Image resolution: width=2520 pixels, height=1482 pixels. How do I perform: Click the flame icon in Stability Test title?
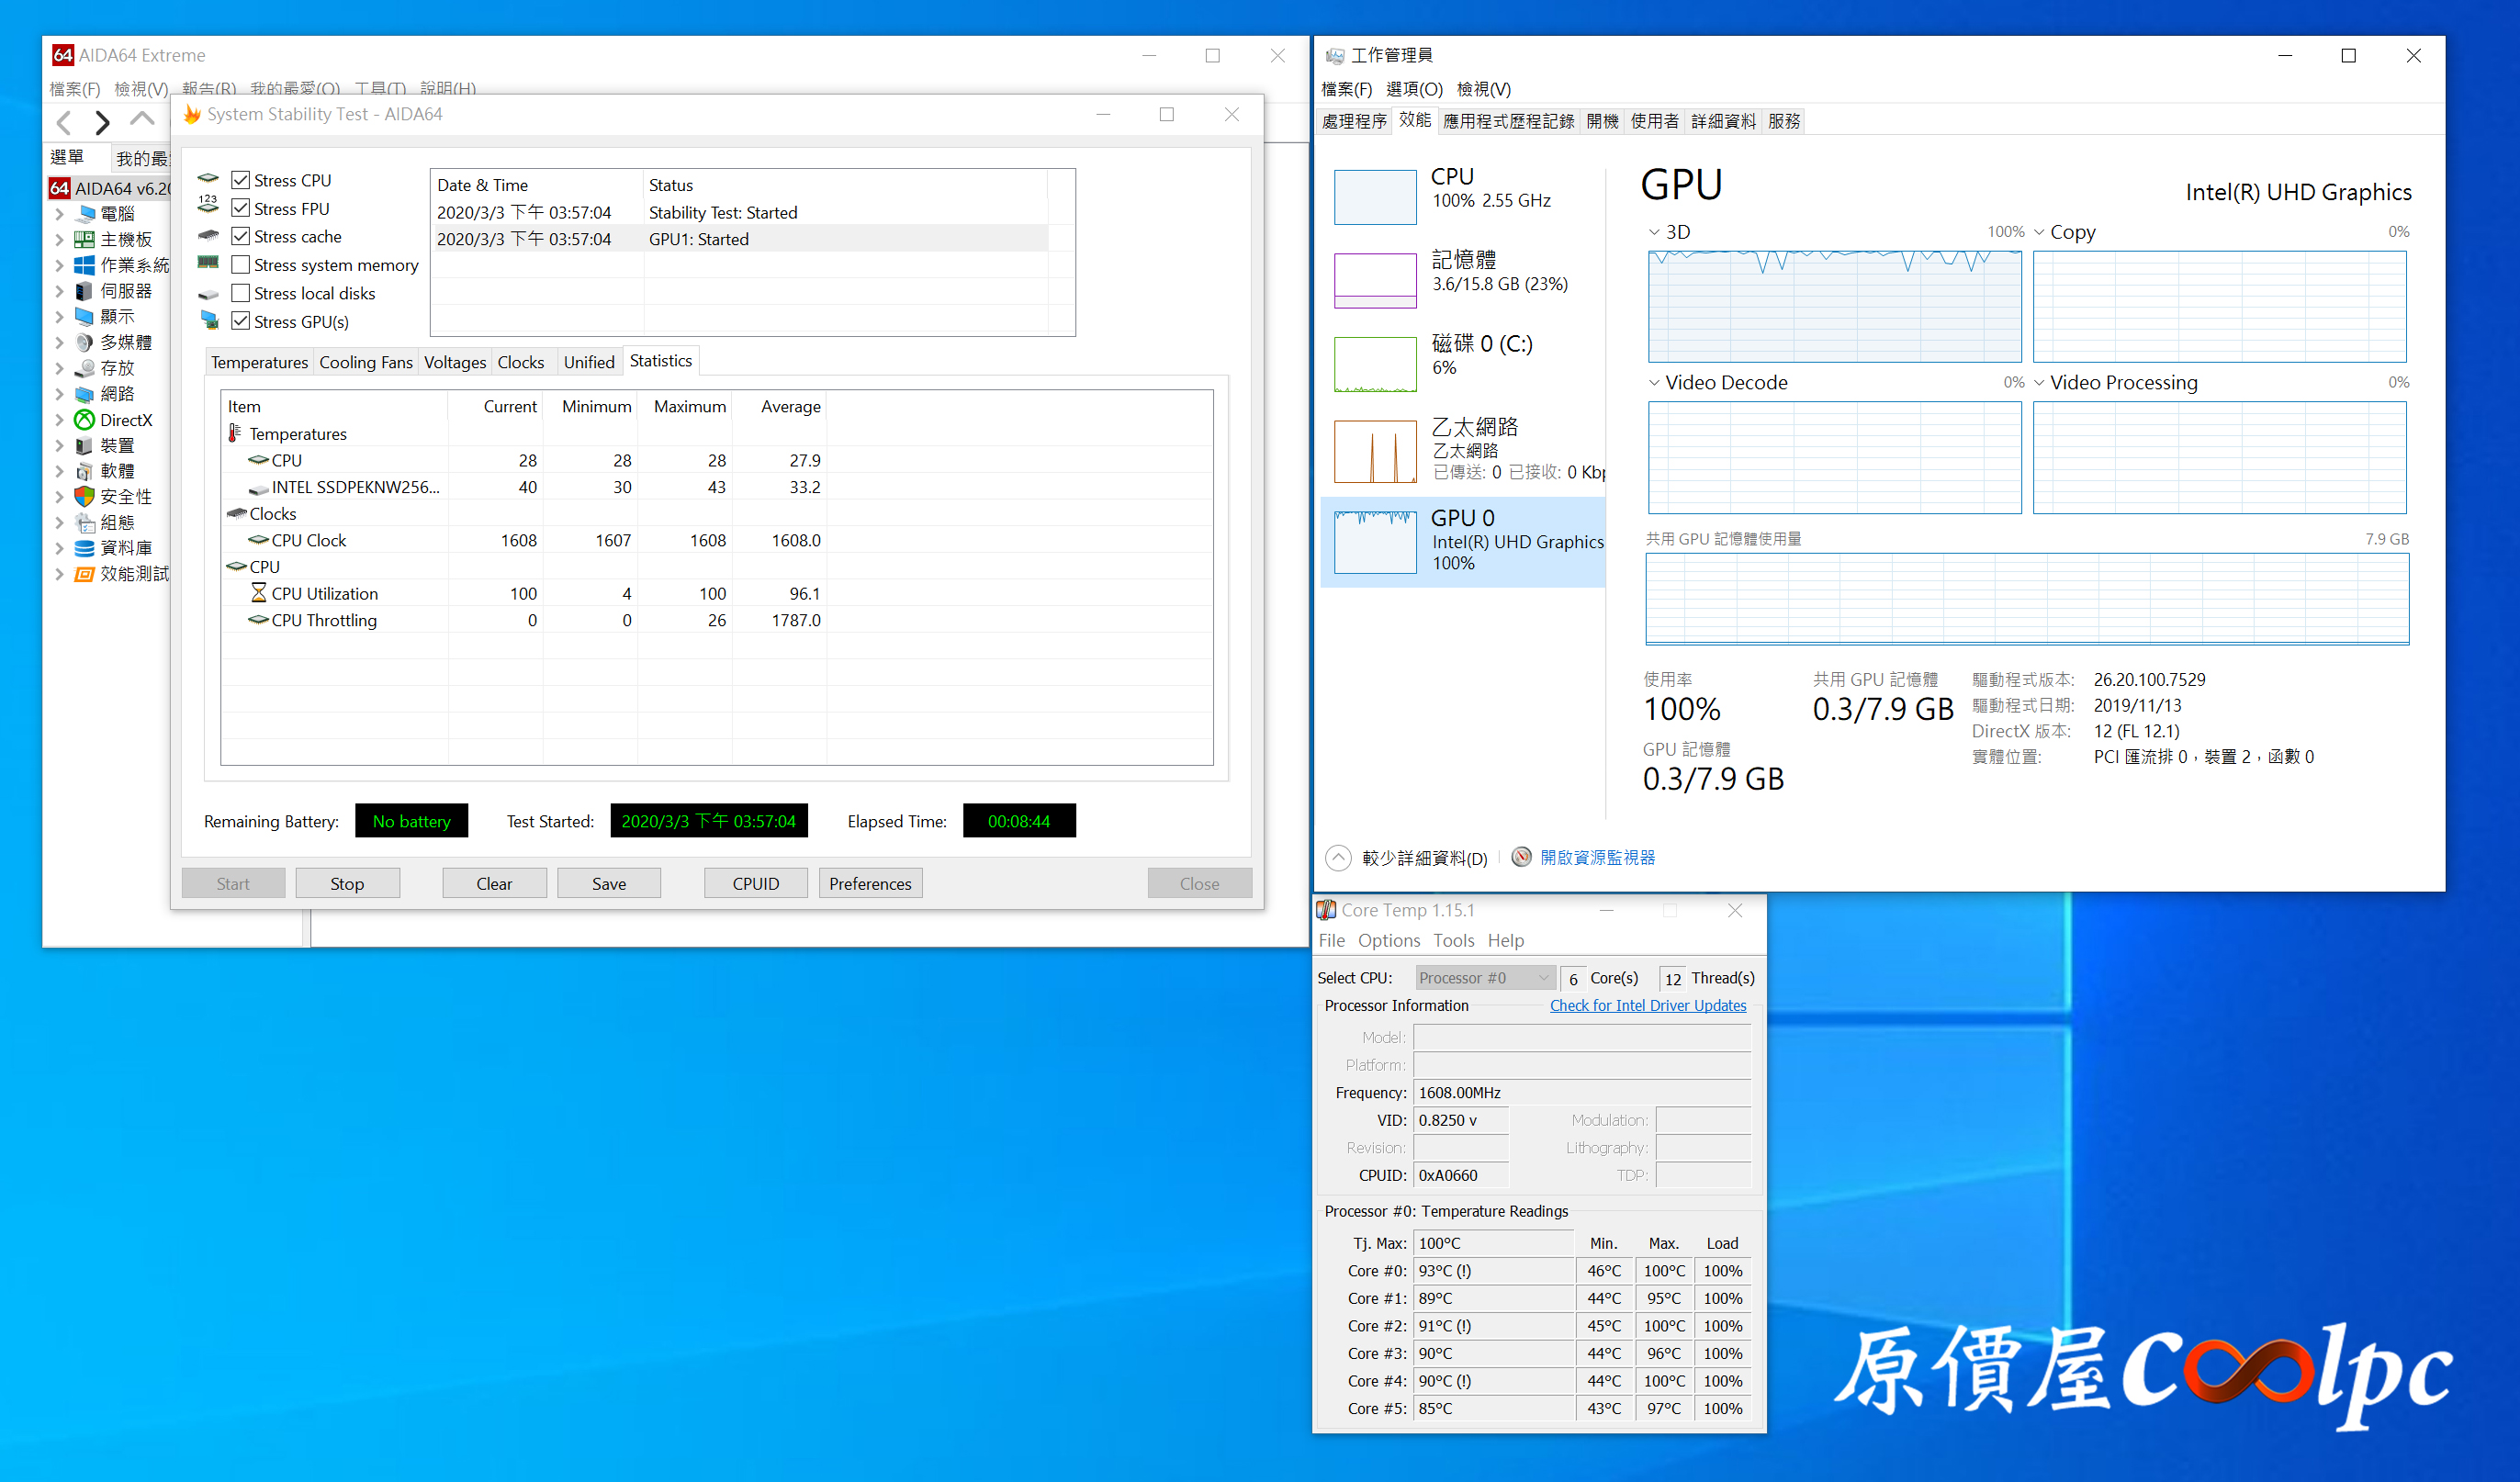(192, 114)
